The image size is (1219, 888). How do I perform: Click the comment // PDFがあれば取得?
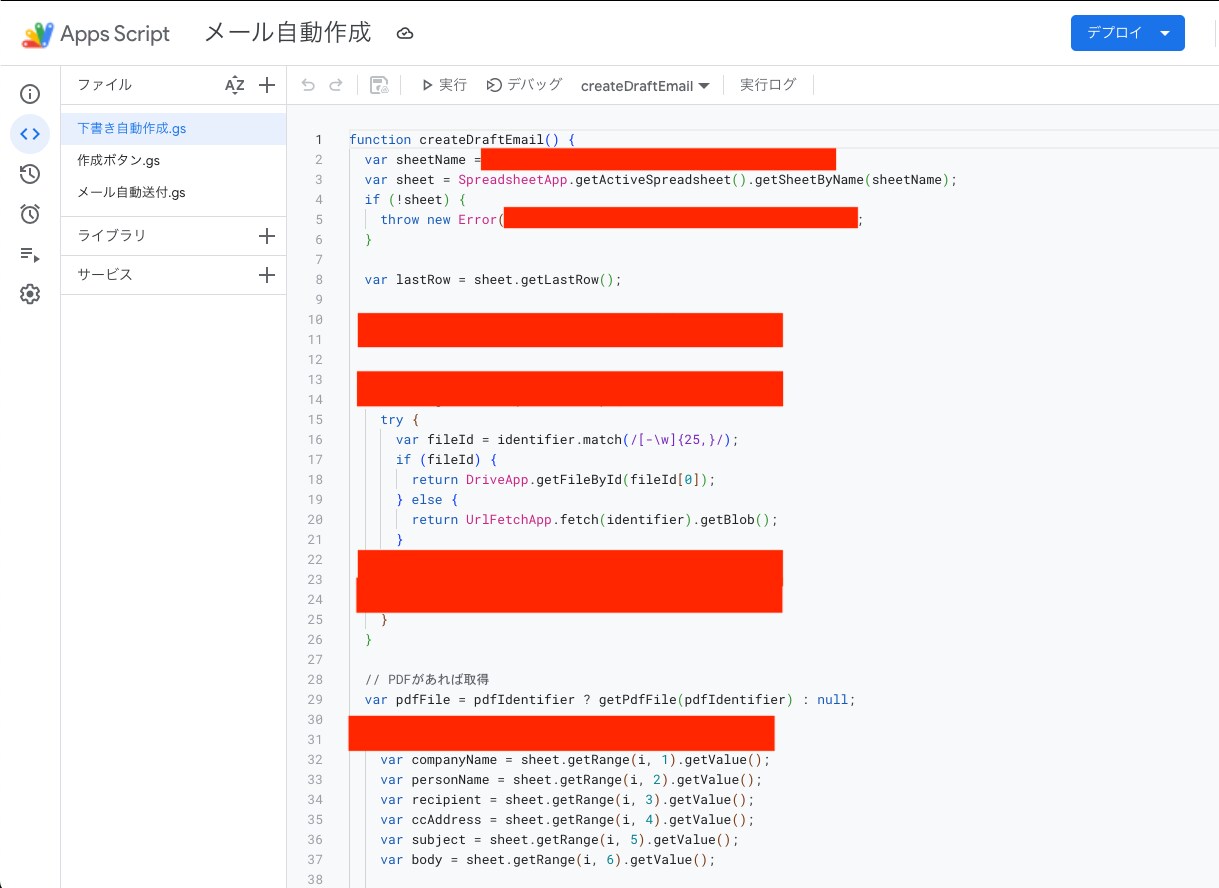click(427, 680)
